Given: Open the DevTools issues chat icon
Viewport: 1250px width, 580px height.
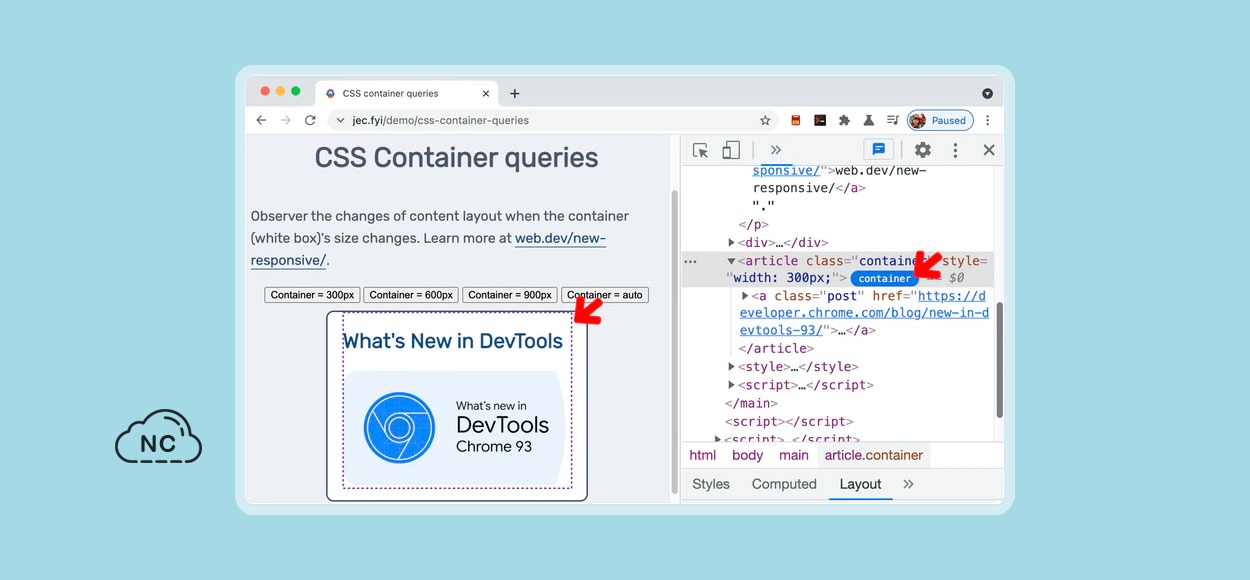Looking at the screenshot, I should [879, 150].
